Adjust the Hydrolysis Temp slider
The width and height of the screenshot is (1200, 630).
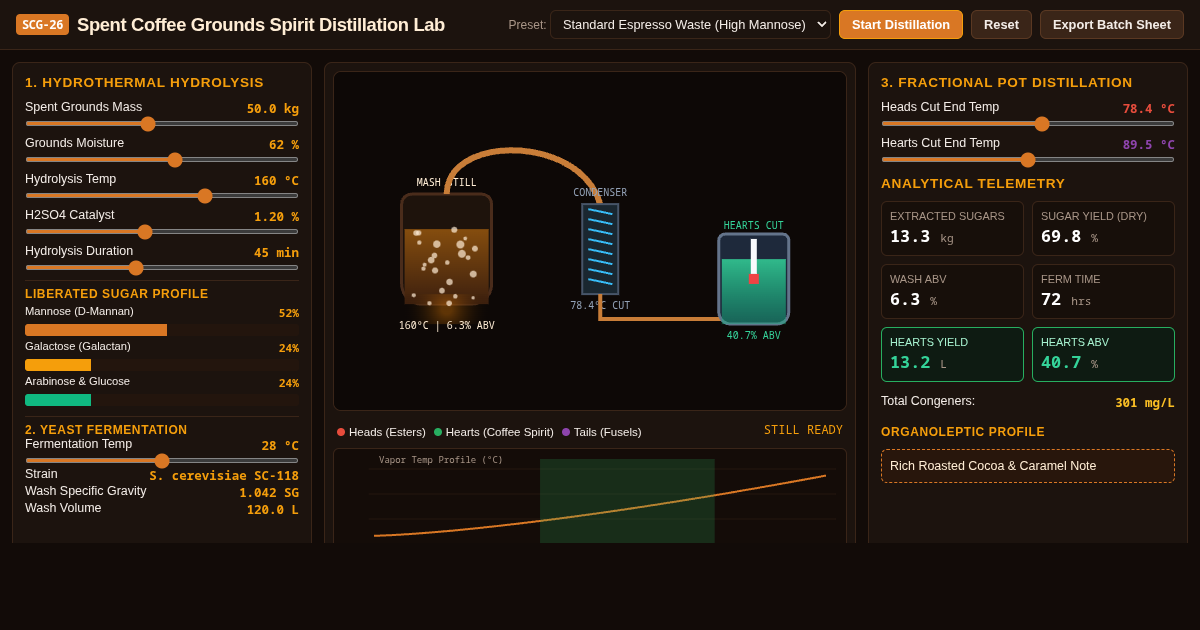click(x=162, y=196)
